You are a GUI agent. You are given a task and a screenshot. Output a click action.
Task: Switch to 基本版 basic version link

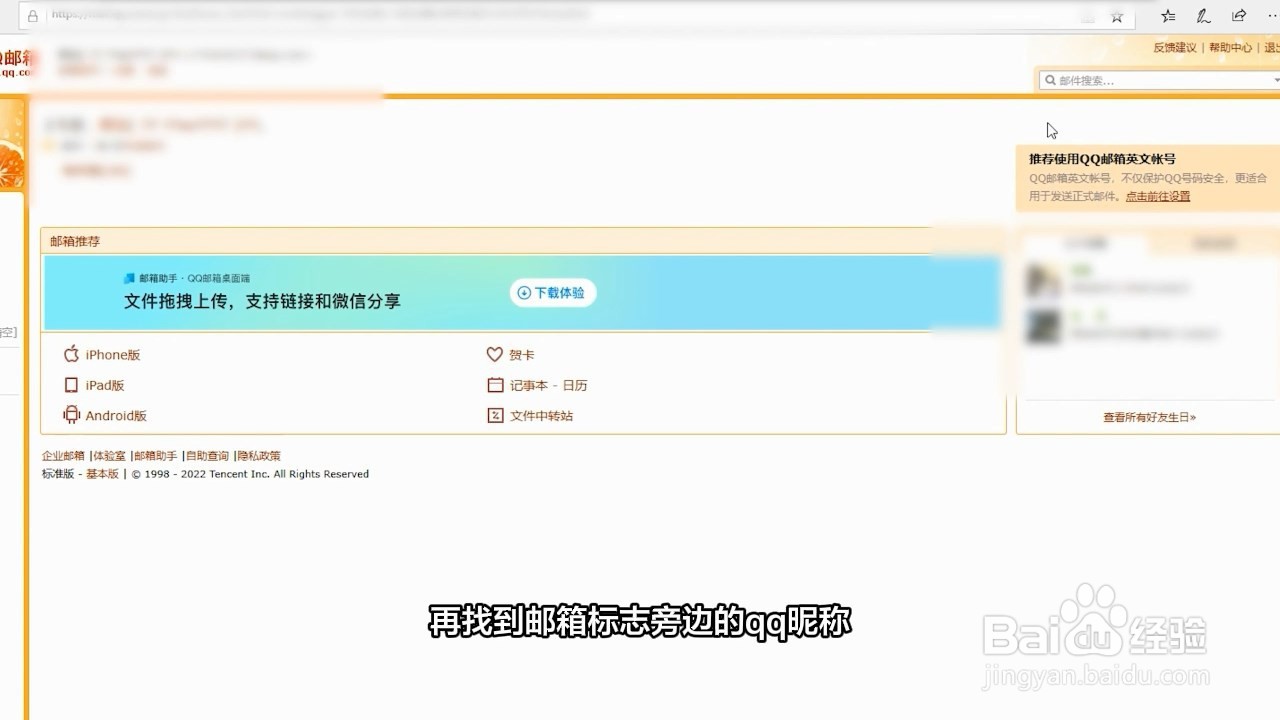click(x=102, y=474)
